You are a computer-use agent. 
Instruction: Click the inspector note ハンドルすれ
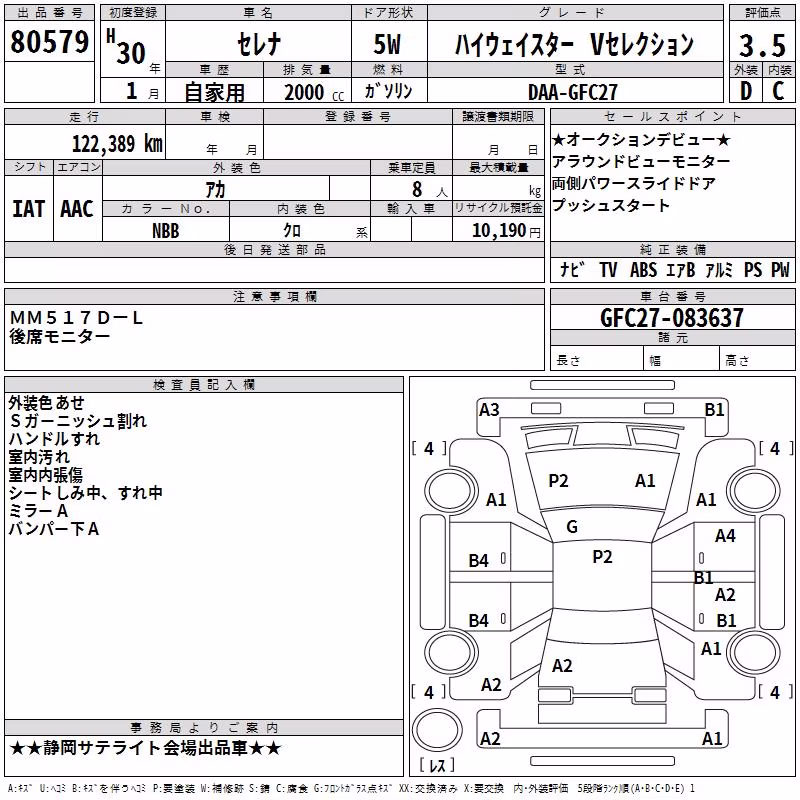pos(54,438)
